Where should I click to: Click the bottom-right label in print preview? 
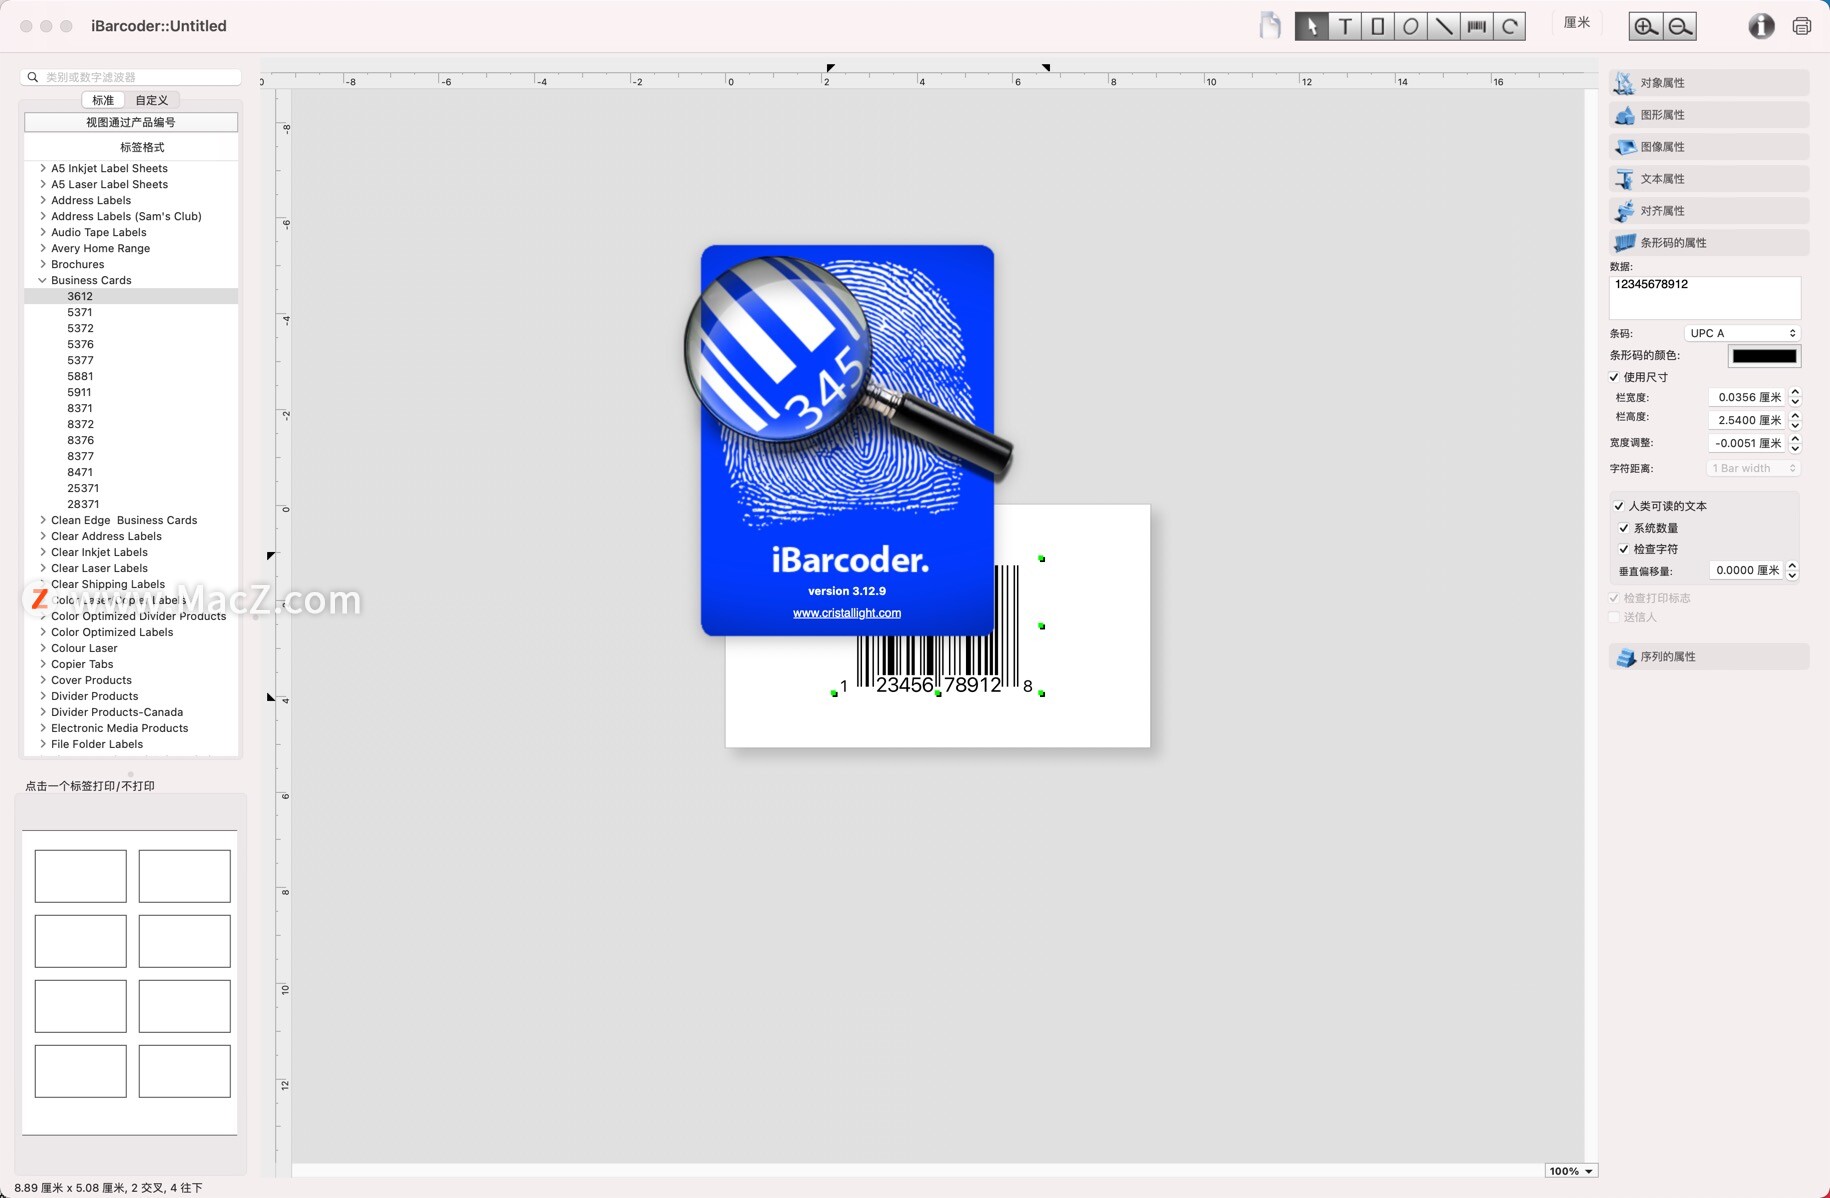point(185,1071)
